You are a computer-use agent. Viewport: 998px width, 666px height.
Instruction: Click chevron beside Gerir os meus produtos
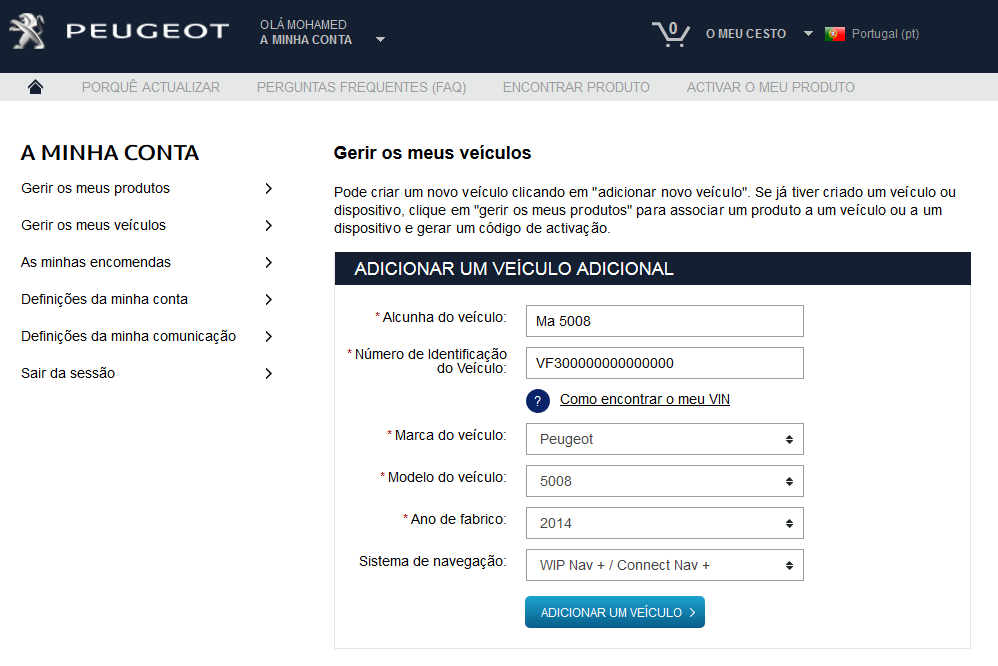(x=269, y=188)
